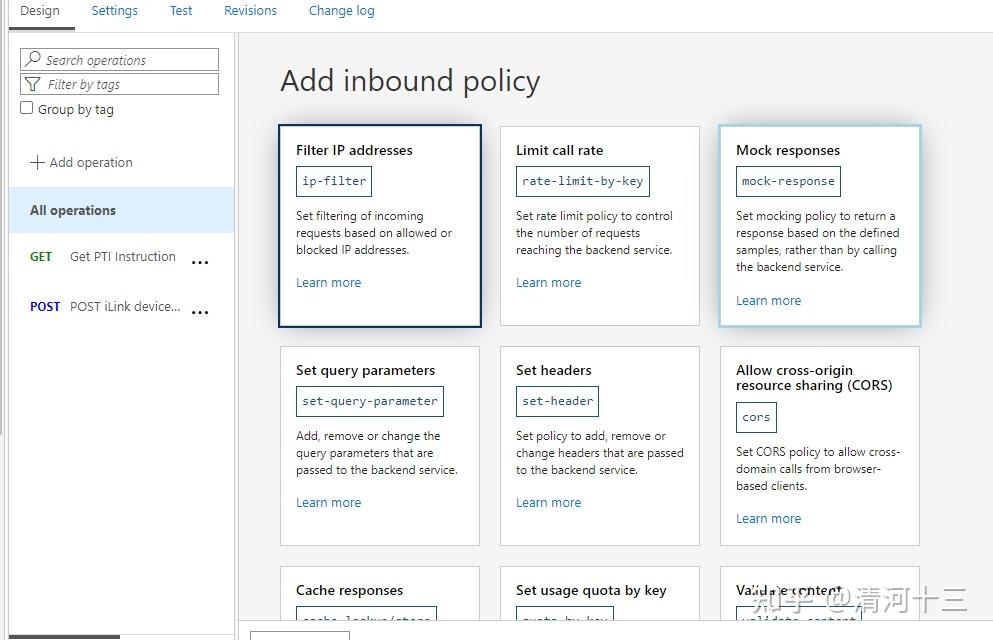Type in the Search operations field

tap(128, 60)
